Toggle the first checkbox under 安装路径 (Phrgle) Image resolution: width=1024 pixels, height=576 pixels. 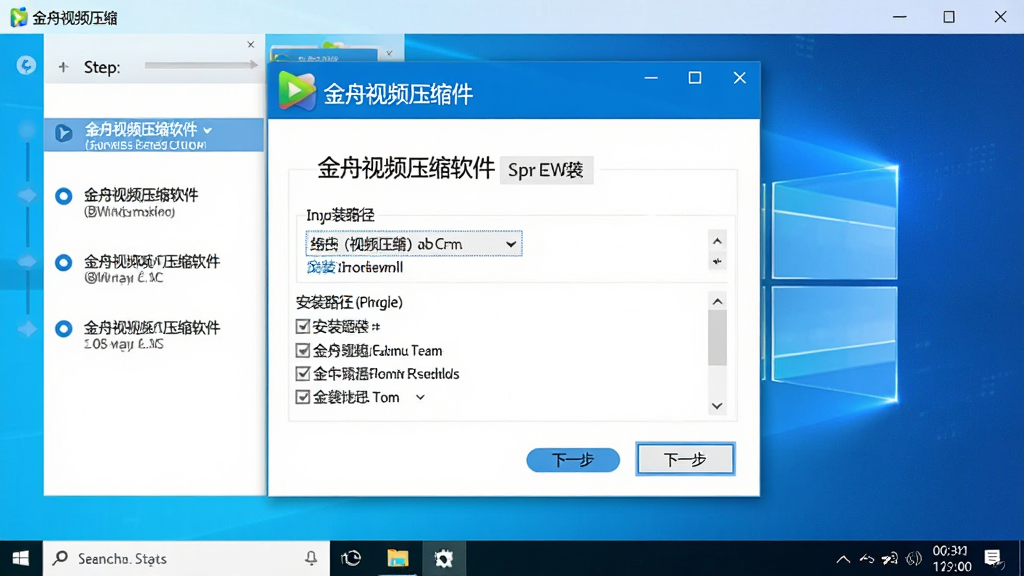pos(302,326)
